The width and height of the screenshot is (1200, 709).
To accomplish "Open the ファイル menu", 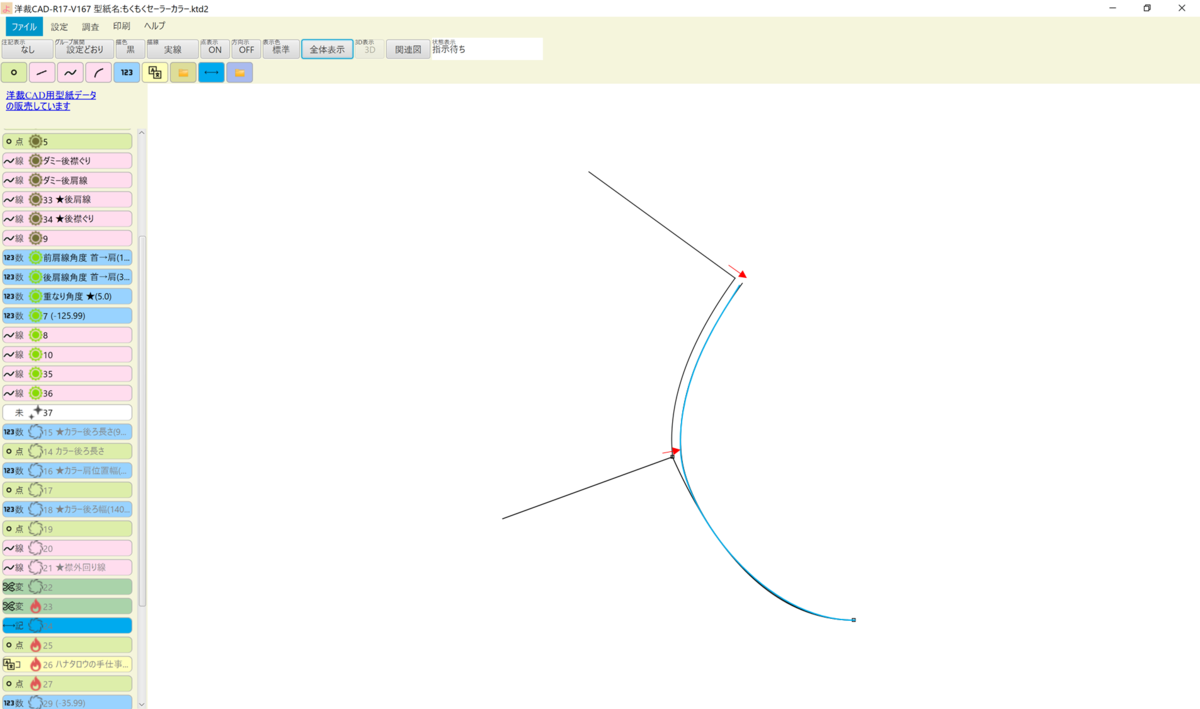I will (x=24, y=26).
